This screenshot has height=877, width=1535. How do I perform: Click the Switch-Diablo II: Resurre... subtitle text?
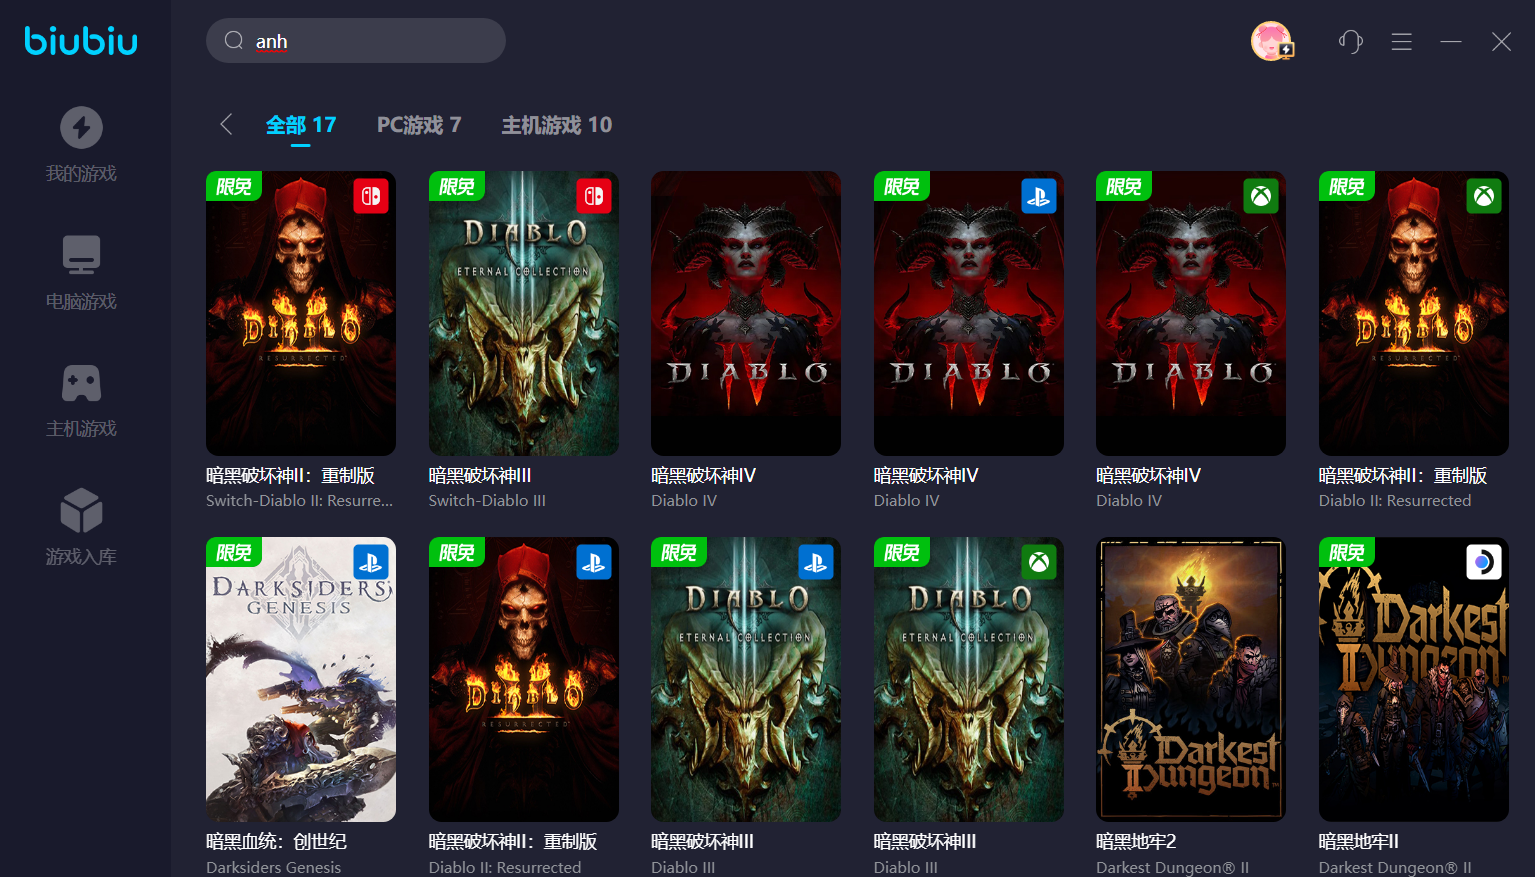click(299, 501)
